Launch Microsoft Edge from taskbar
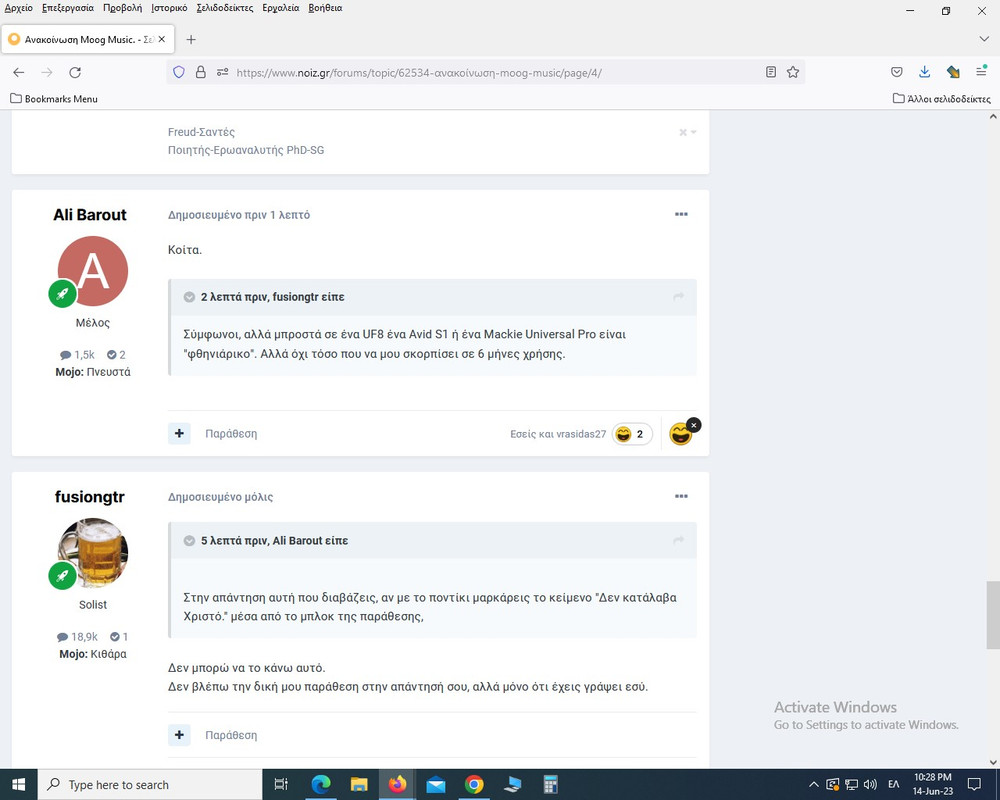The image size is (1000, 800). pyautogui.click(x=321, y=785)
